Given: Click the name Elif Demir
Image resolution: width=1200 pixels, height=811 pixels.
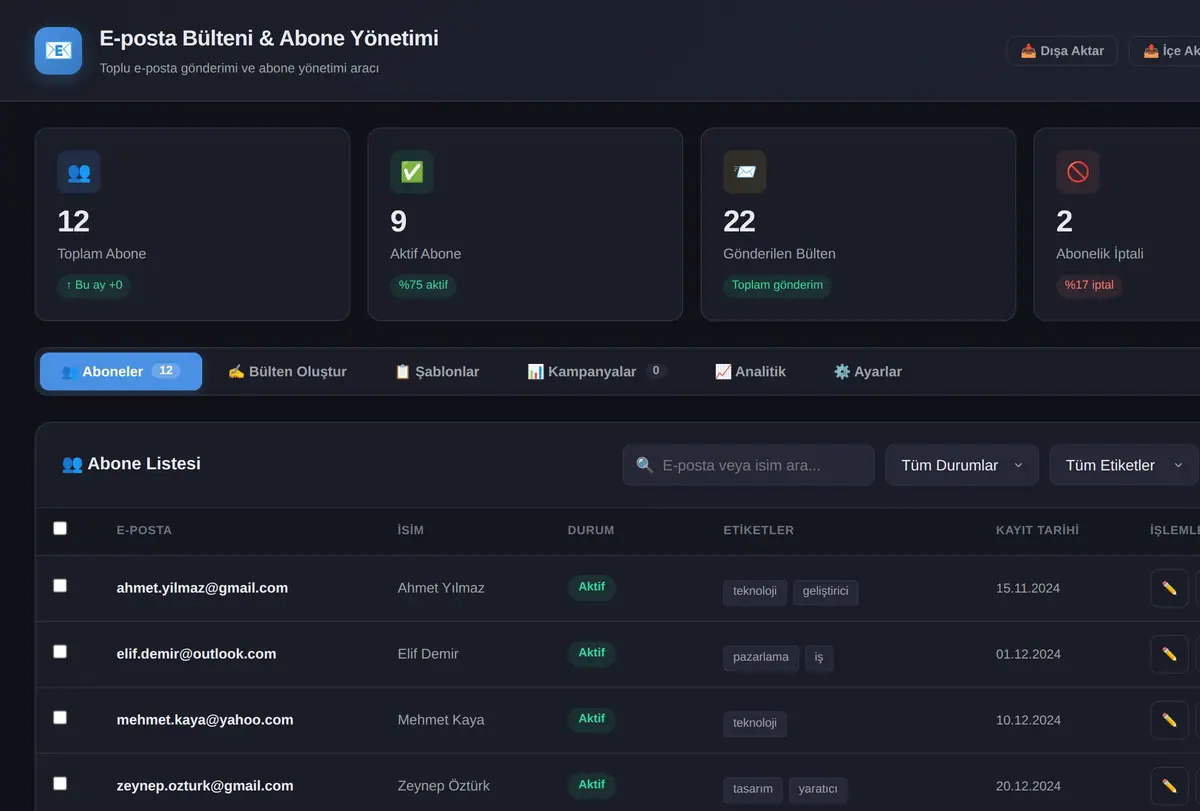Looking at the screenshot, I should click(428, 654).
